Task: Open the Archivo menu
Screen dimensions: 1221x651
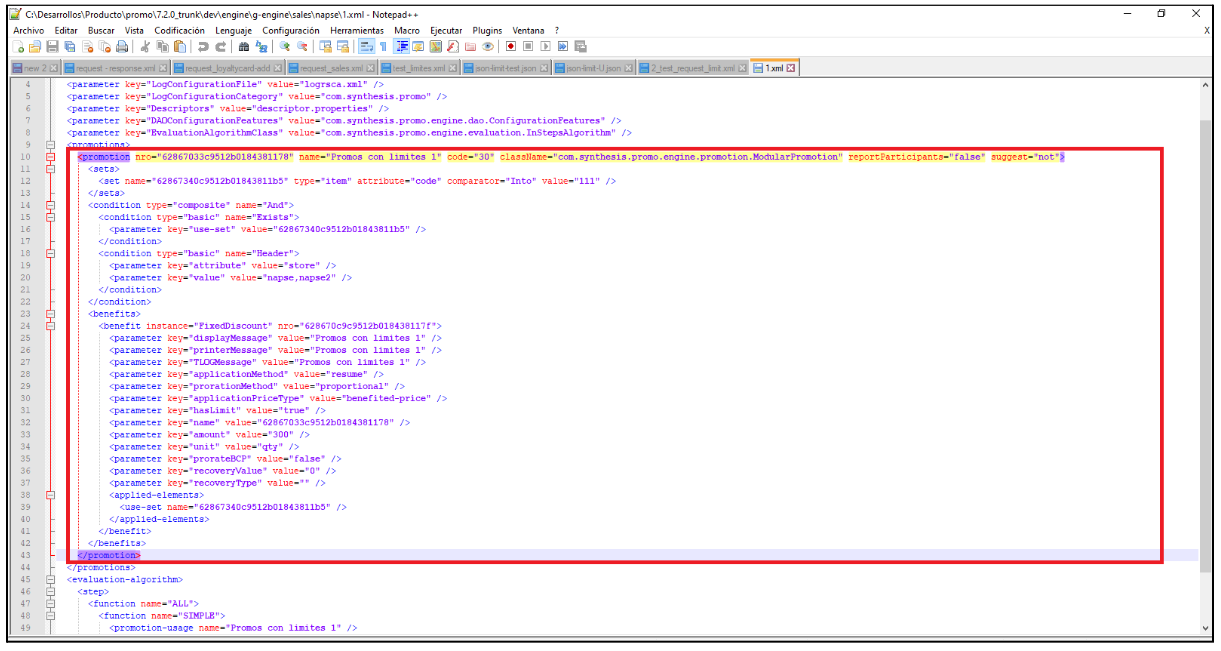Action: click(29, 31)
